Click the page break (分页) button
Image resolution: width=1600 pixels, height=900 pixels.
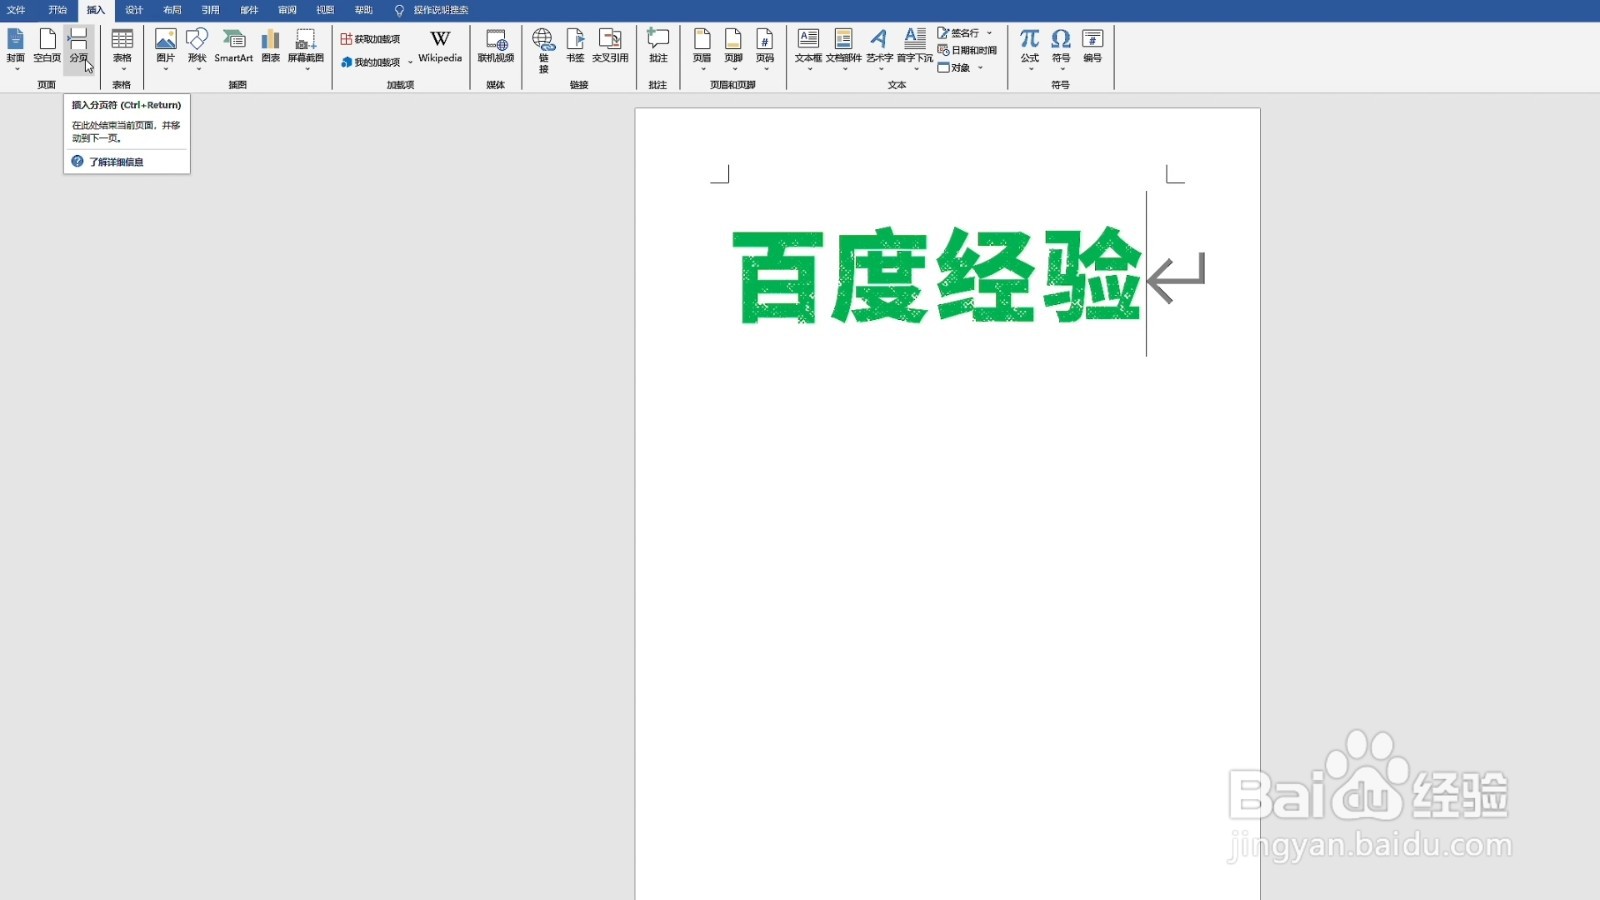tap(79, 48)
